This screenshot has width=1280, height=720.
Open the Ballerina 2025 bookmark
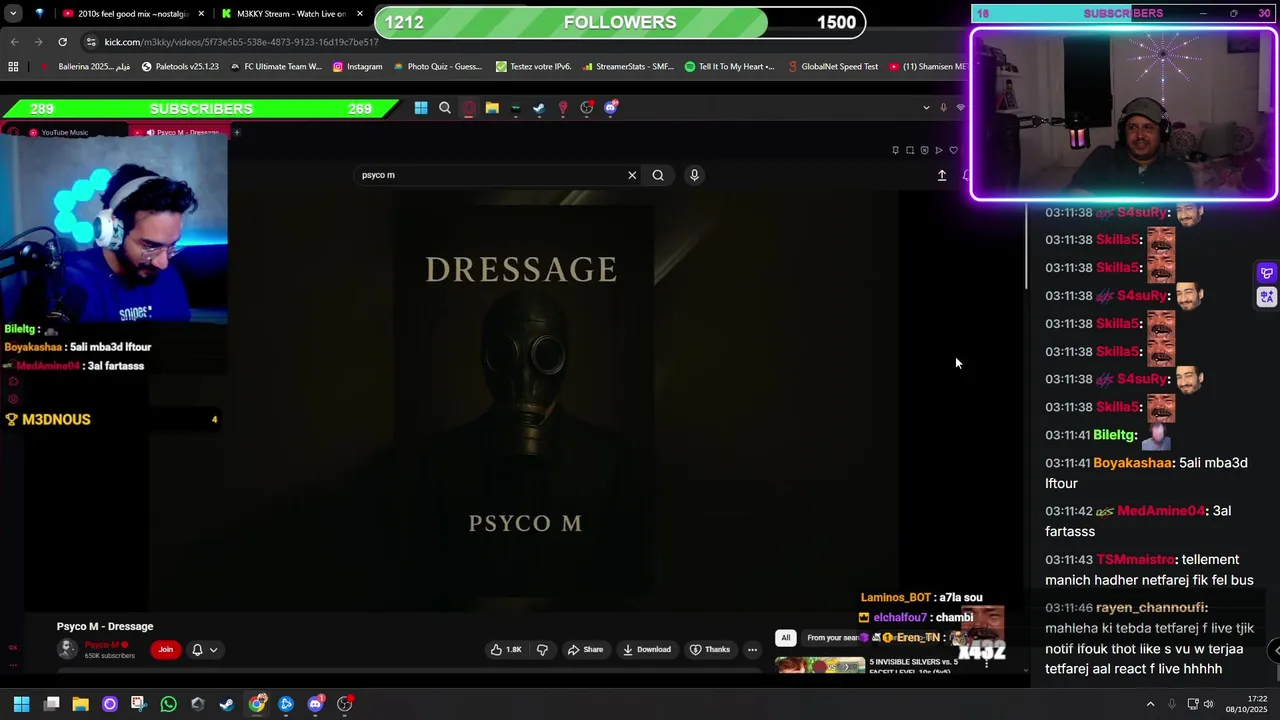tap(85, 67)
